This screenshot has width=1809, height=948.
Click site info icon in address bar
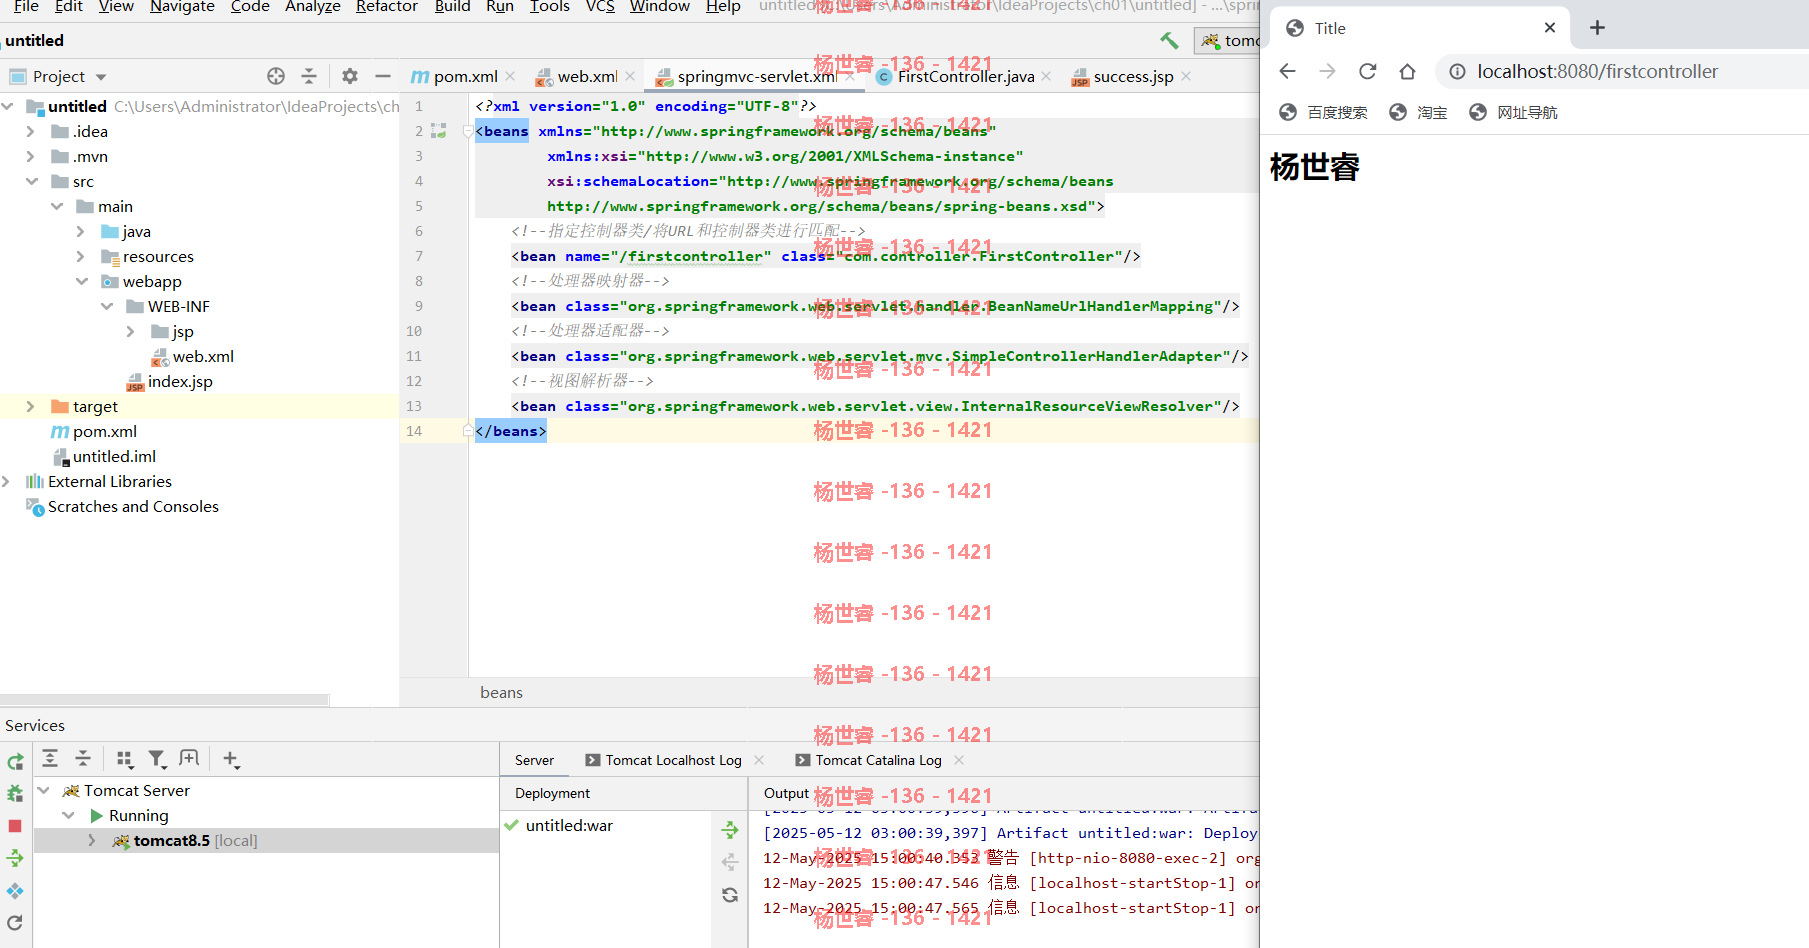1458,71
